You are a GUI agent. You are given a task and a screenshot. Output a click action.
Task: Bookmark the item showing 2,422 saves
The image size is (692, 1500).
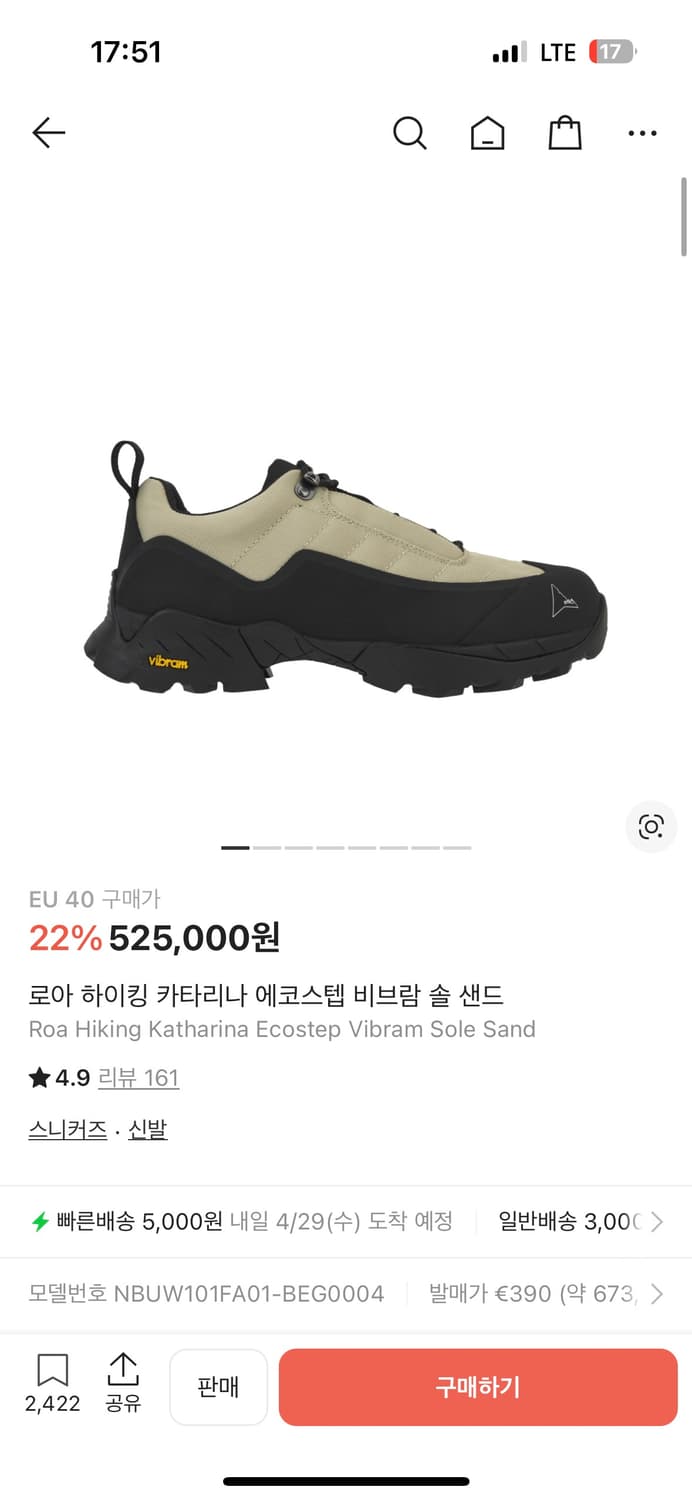(x=52, y=1382)
